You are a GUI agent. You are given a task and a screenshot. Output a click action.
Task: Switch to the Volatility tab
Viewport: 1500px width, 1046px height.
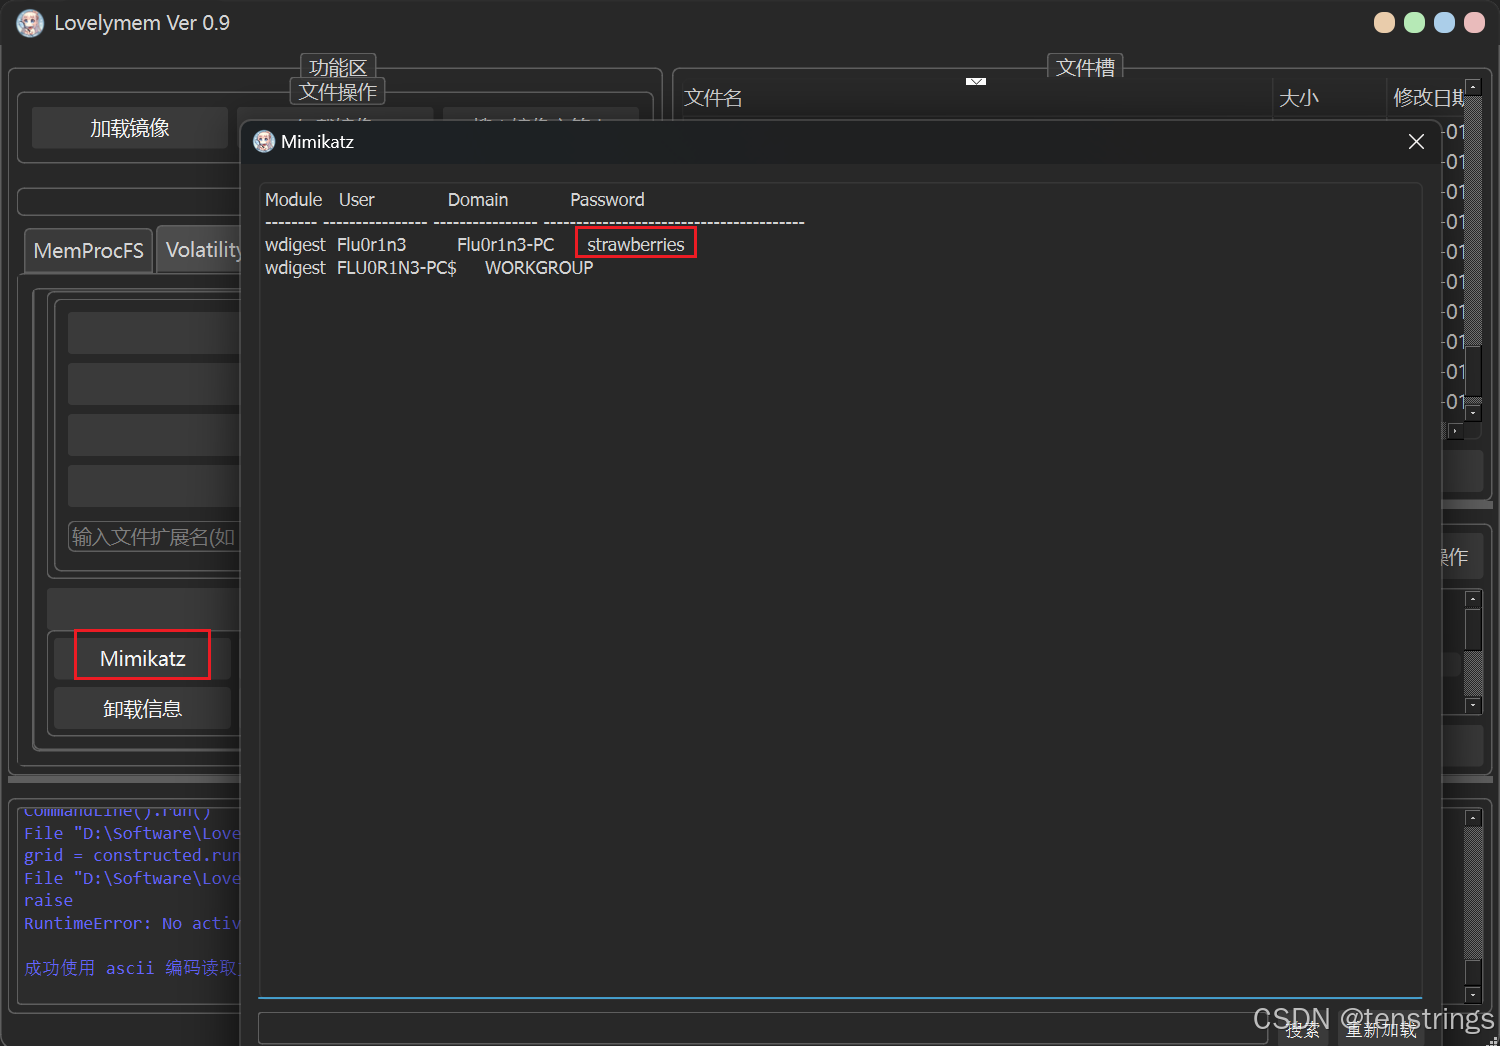(200, 250)
